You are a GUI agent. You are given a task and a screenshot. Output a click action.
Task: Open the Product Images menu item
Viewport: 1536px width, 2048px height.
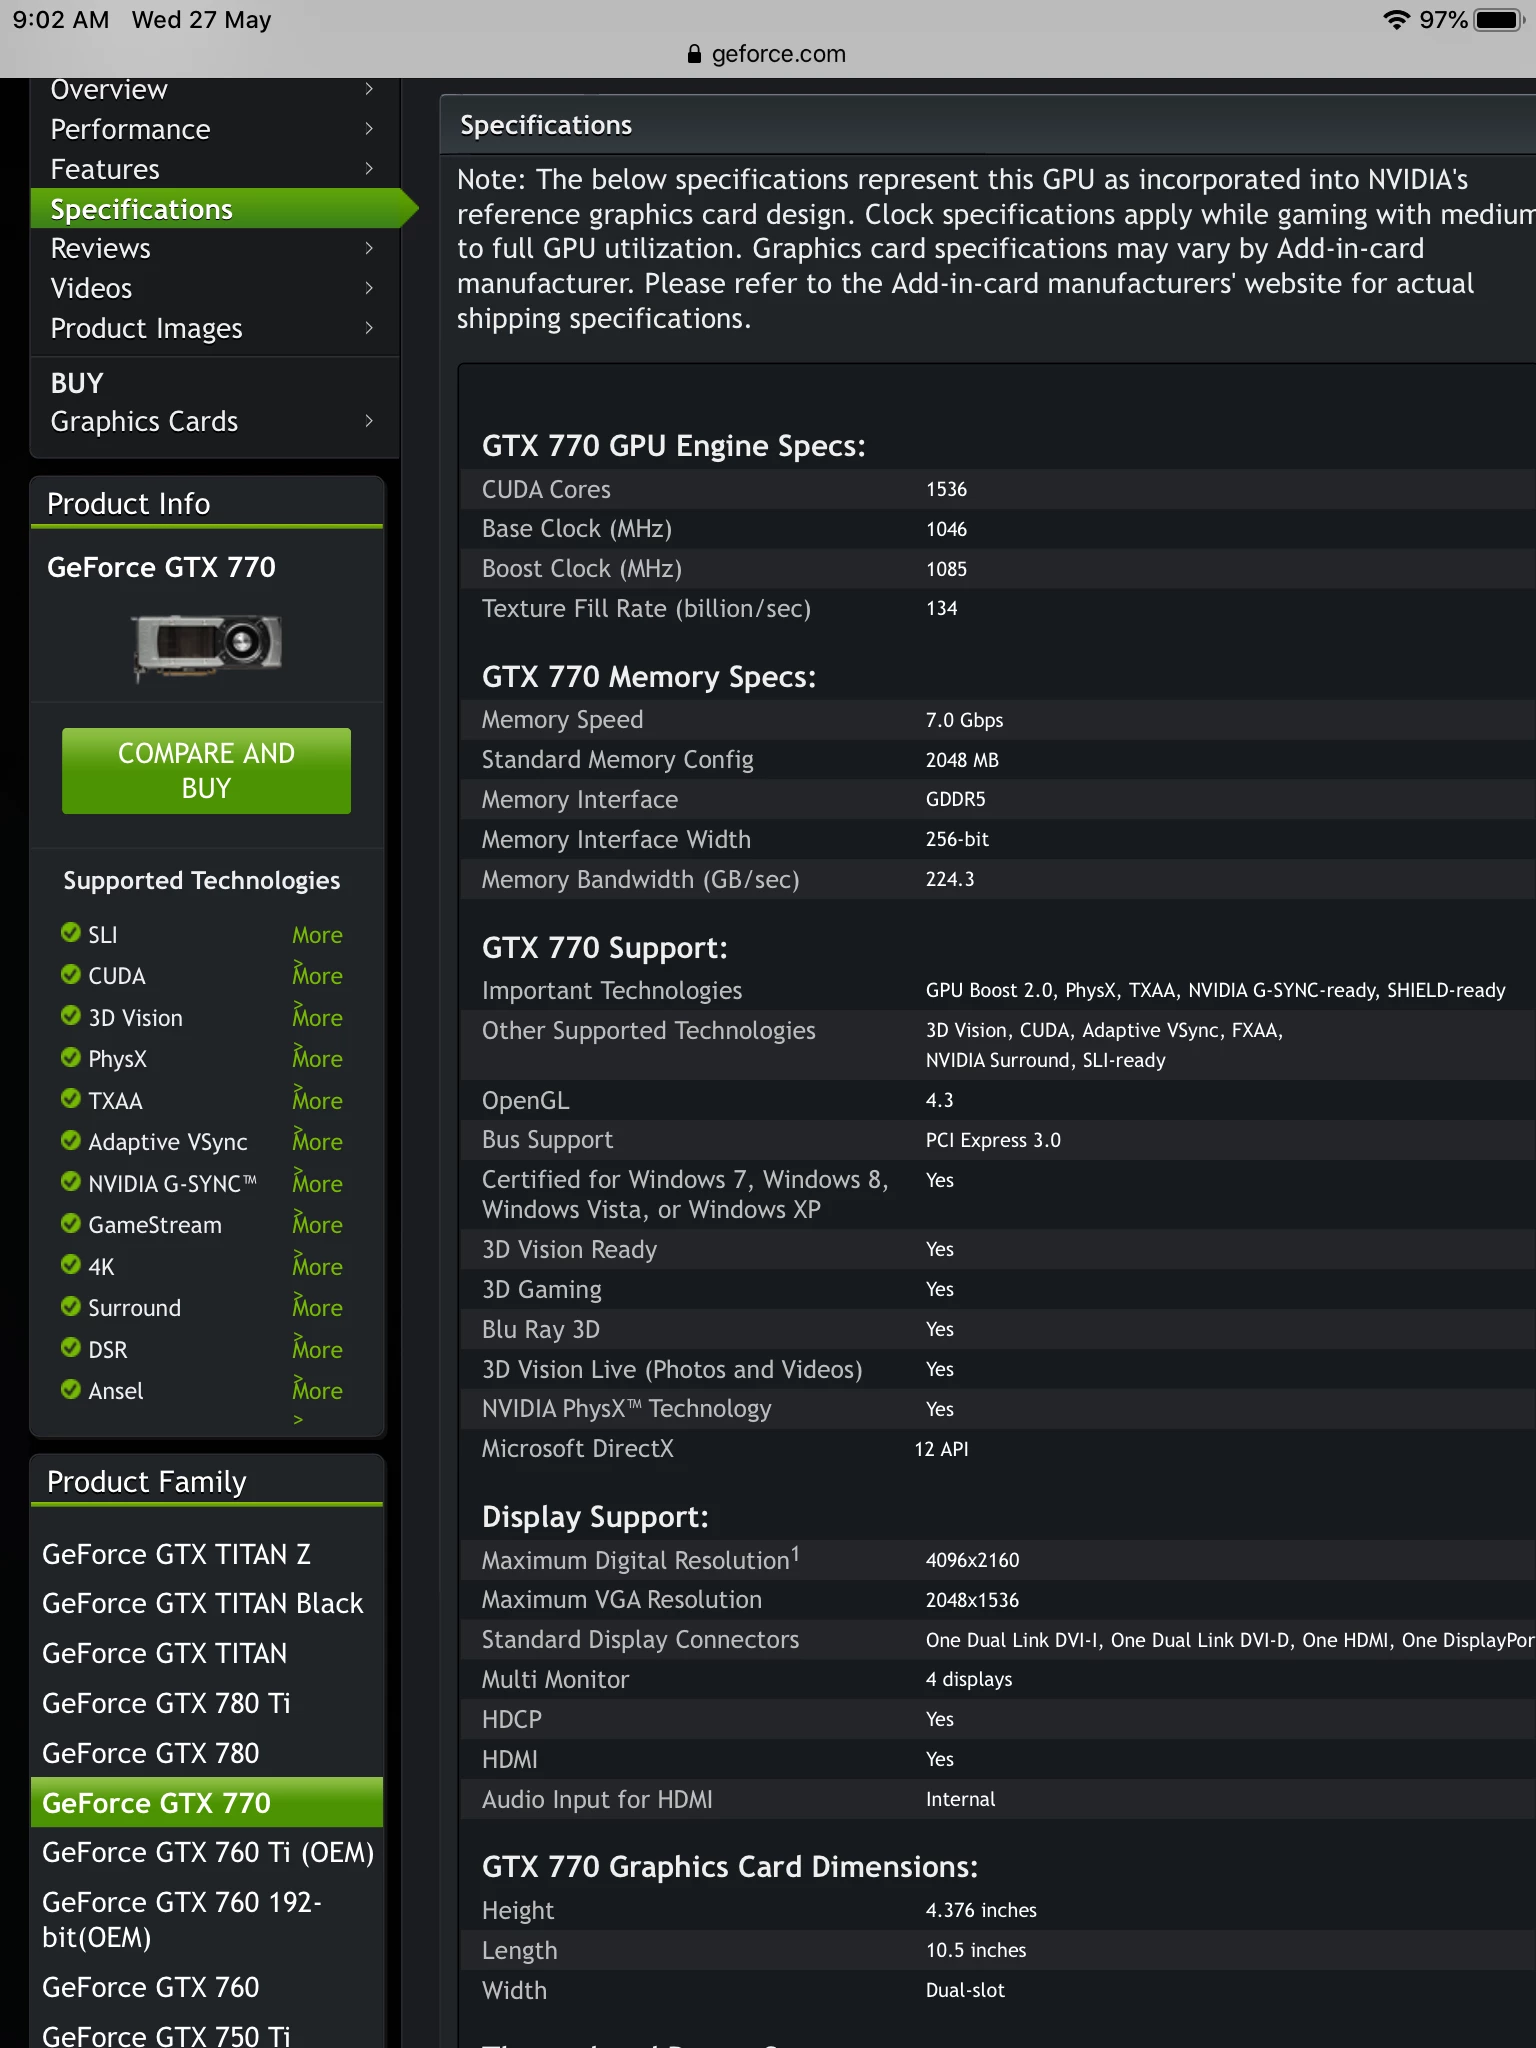click(x=146, y=329)
